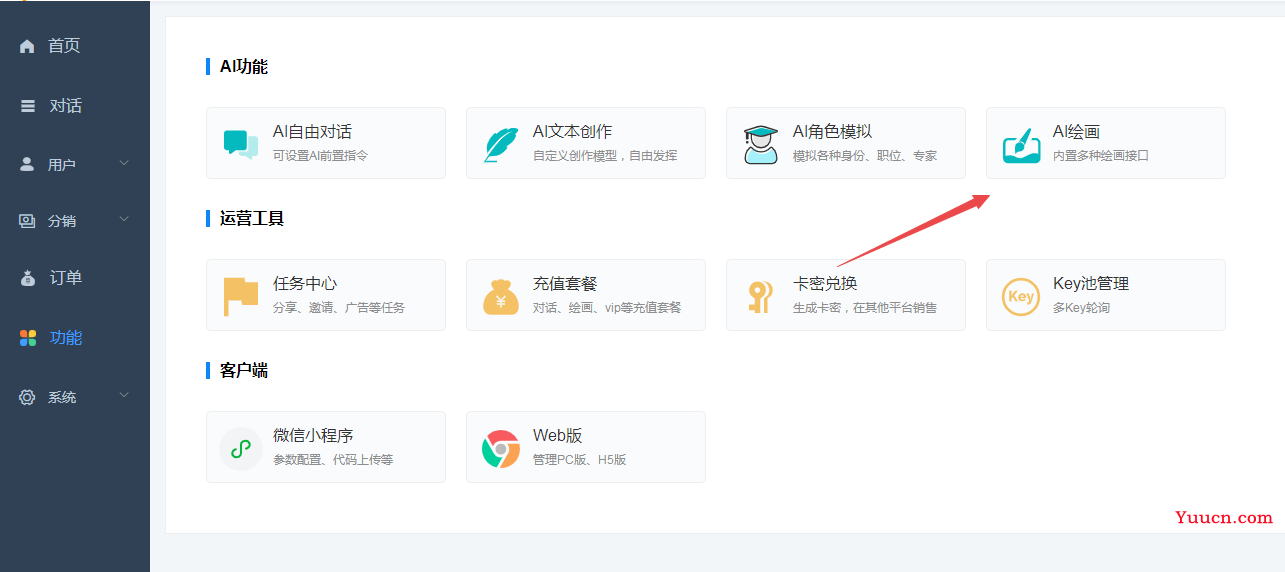The width and height of the screenshot is (1285, 572).
Task: Click the 分销 sidebar icon
Action: [27, 221]
